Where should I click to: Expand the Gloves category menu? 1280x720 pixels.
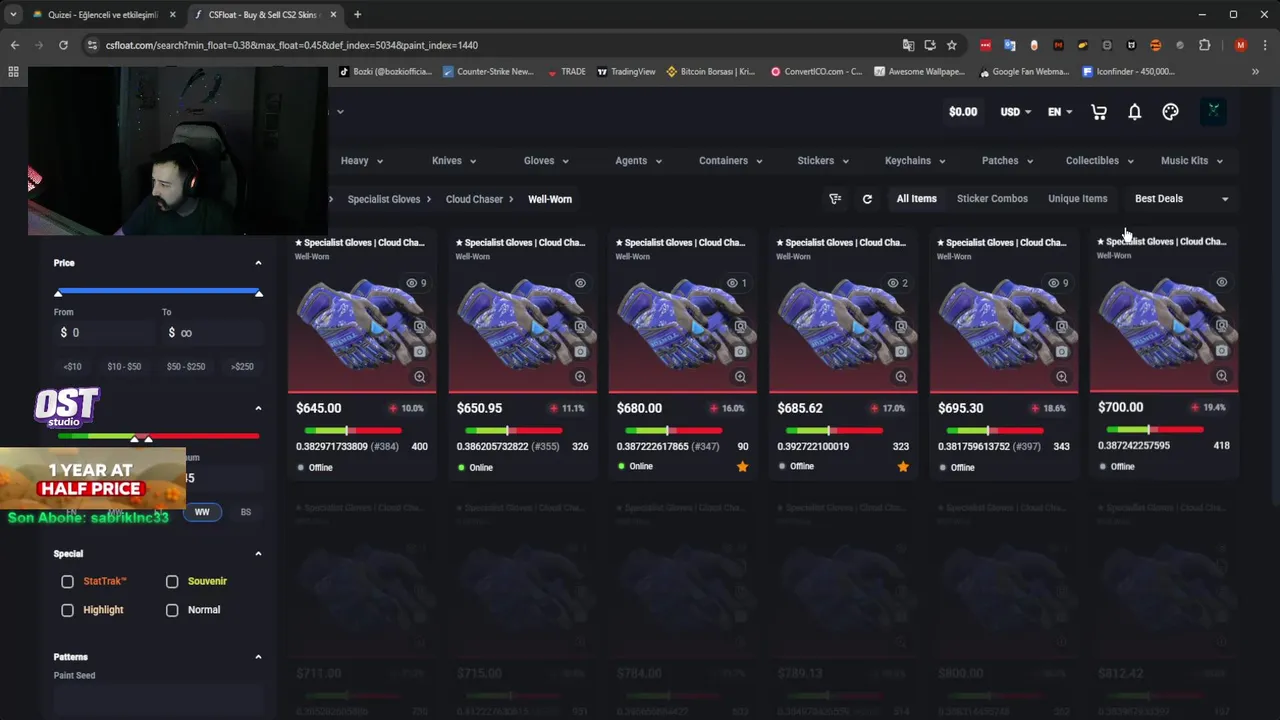pos(546,161)
